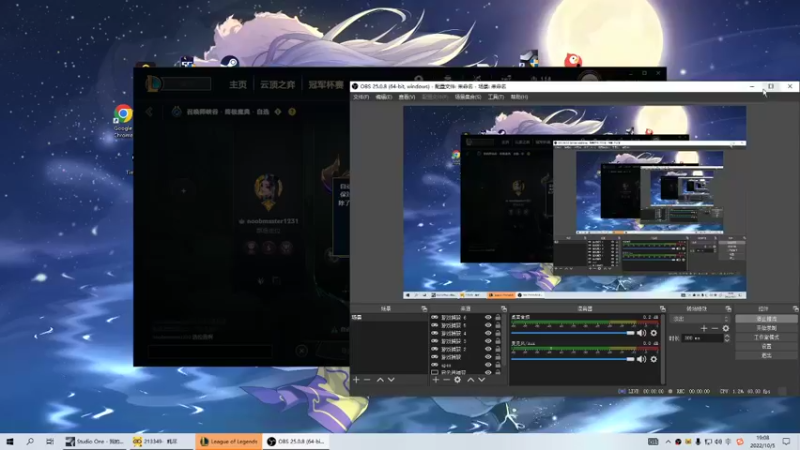Toggle the lock on window capture source 5
The image size is (800, 450).
498,326
